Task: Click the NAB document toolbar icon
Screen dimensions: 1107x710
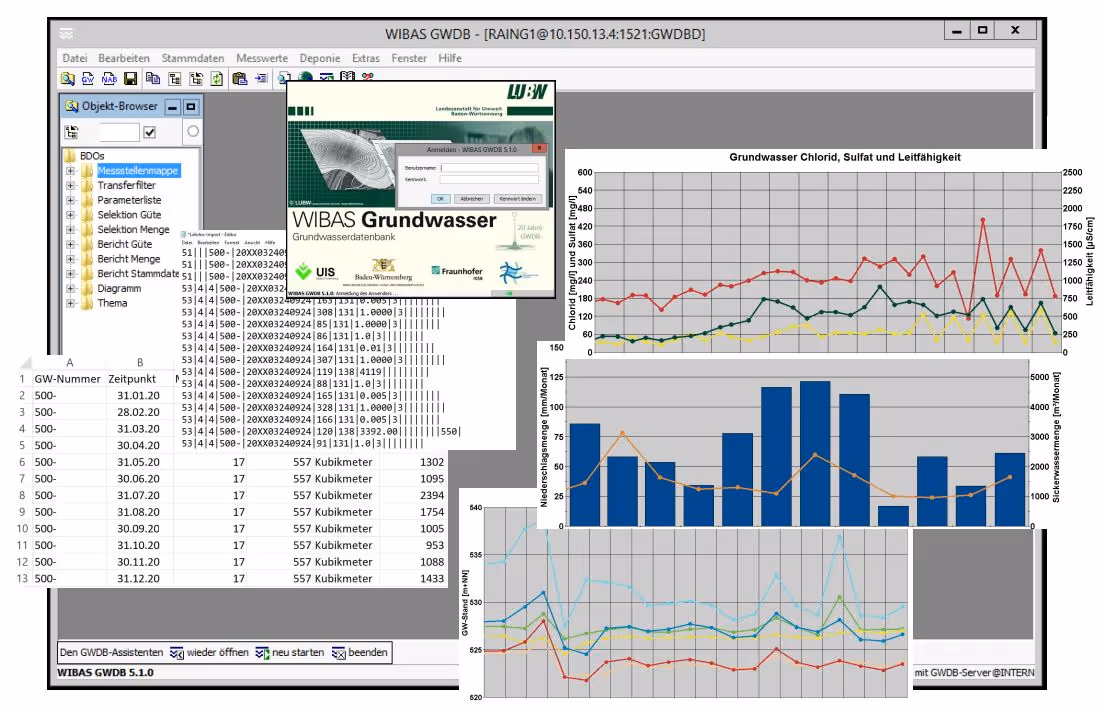Action: pyautogui.click(x=109, y=79)
